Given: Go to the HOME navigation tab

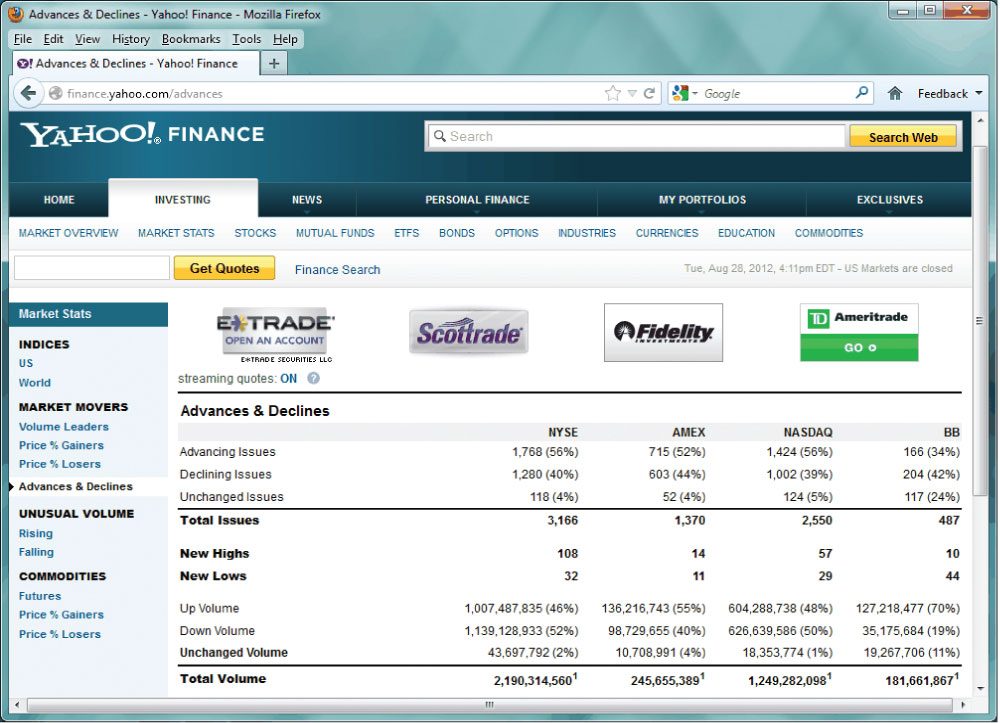Looking at the screenshot, I should click(59, 200).
